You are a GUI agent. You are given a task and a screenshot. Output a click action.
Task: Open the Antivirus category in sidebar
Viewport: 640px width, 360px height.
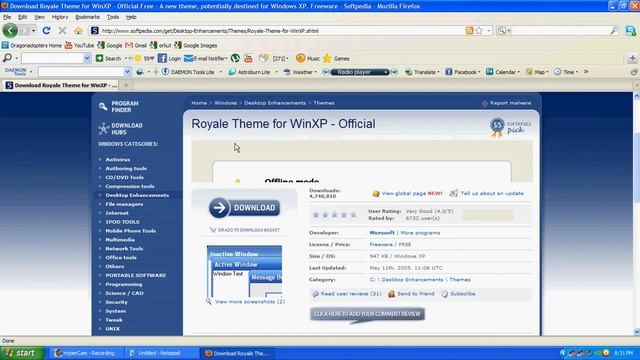click(x=118, y=160)
